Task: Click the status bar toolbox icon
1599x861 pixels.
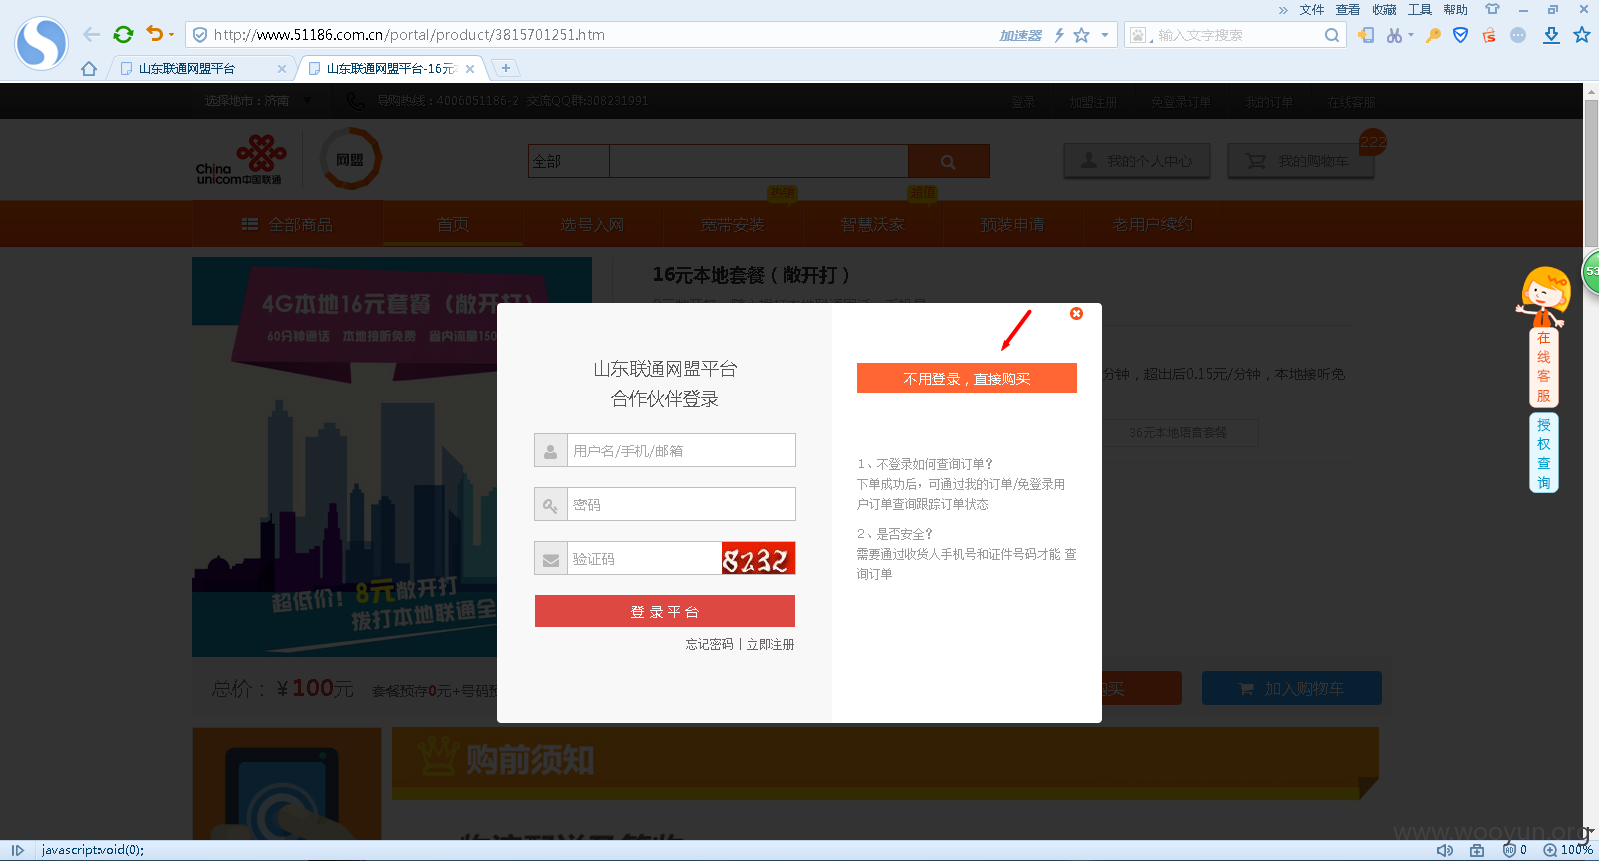Action: pos(1477,850)
